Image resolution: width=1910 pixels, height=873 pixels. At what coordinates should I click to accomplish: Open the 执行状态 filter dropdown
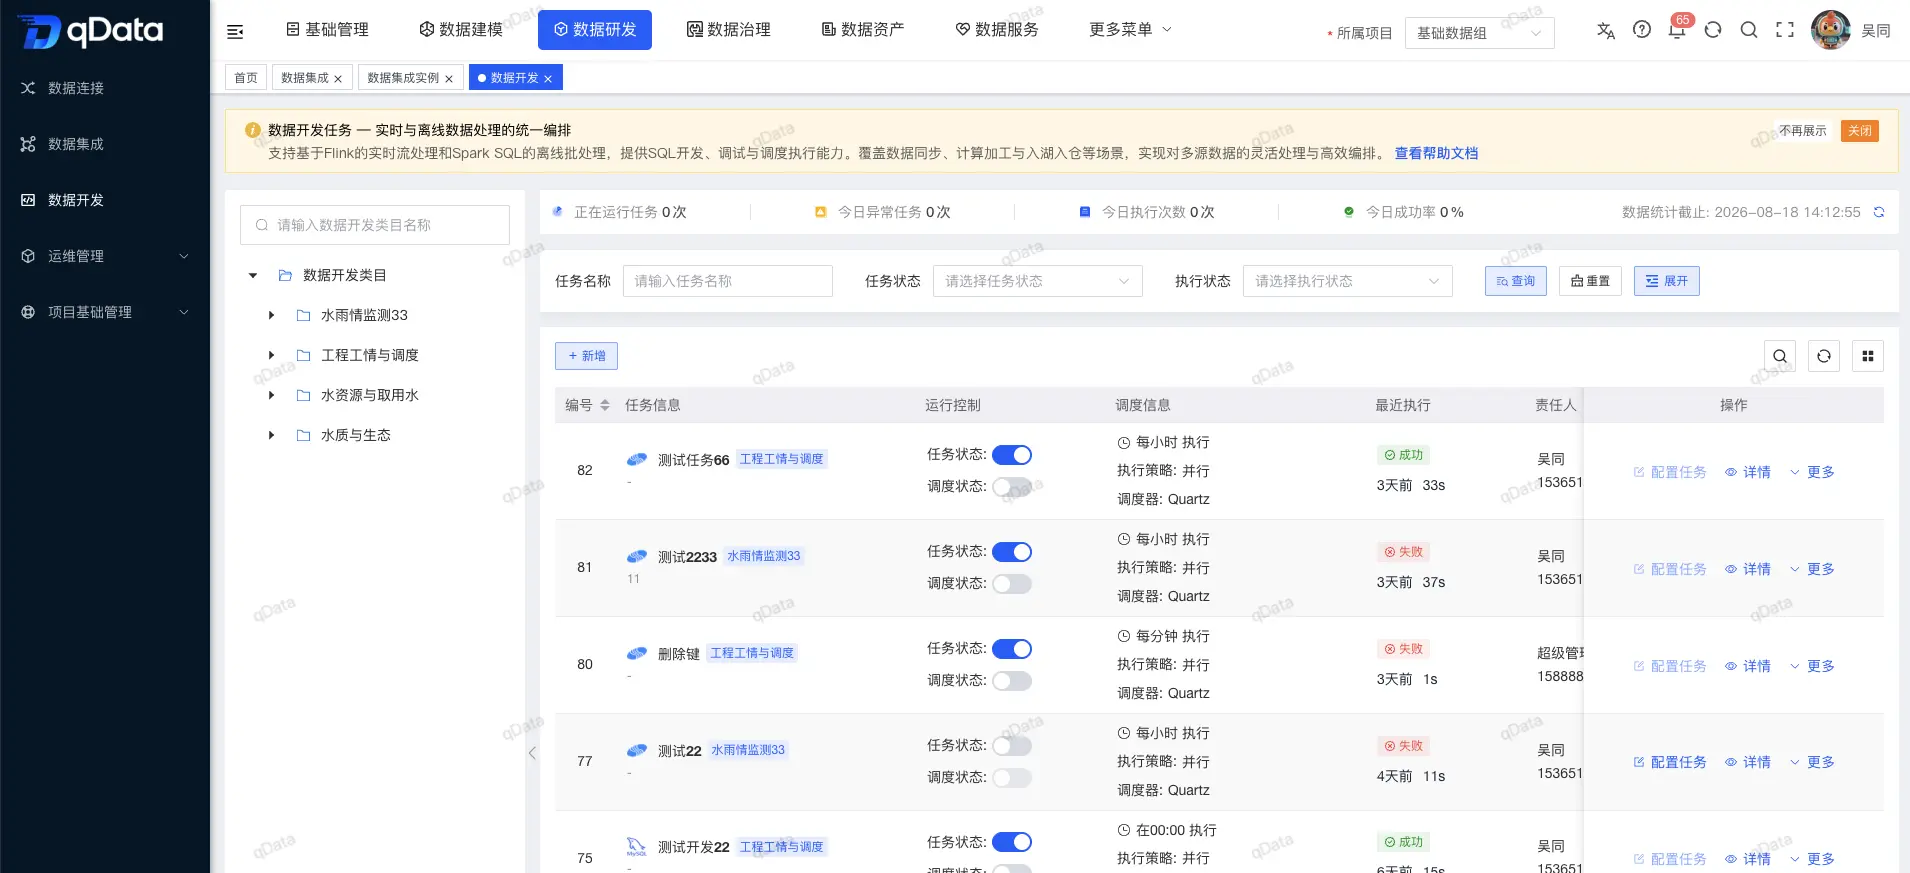click(x=1348, y=281)
